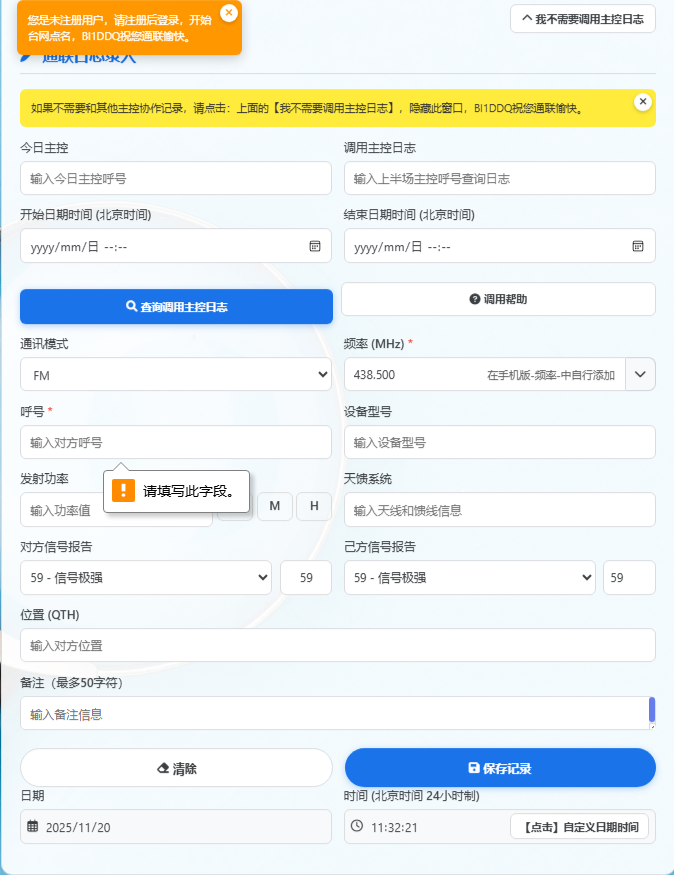Click the orange warning icon in tooltip

click(x=123, y=491)
